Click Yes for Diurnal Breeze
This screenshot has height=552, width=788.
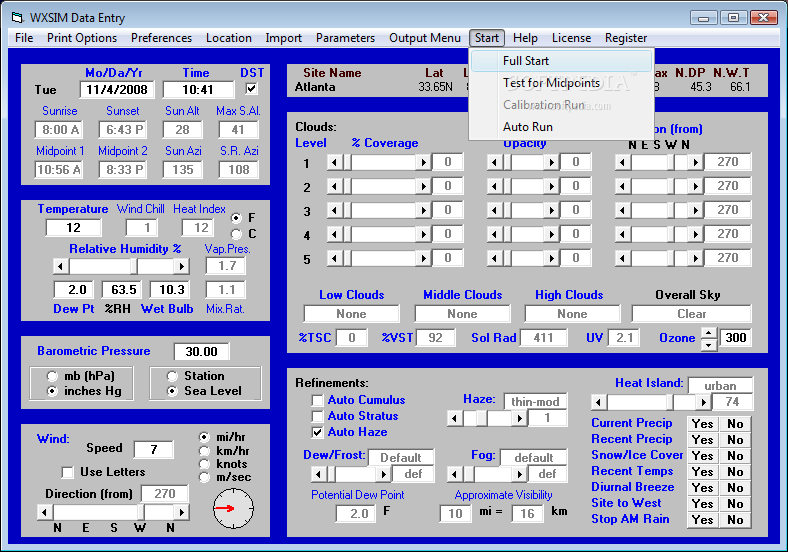coord(703,488)
